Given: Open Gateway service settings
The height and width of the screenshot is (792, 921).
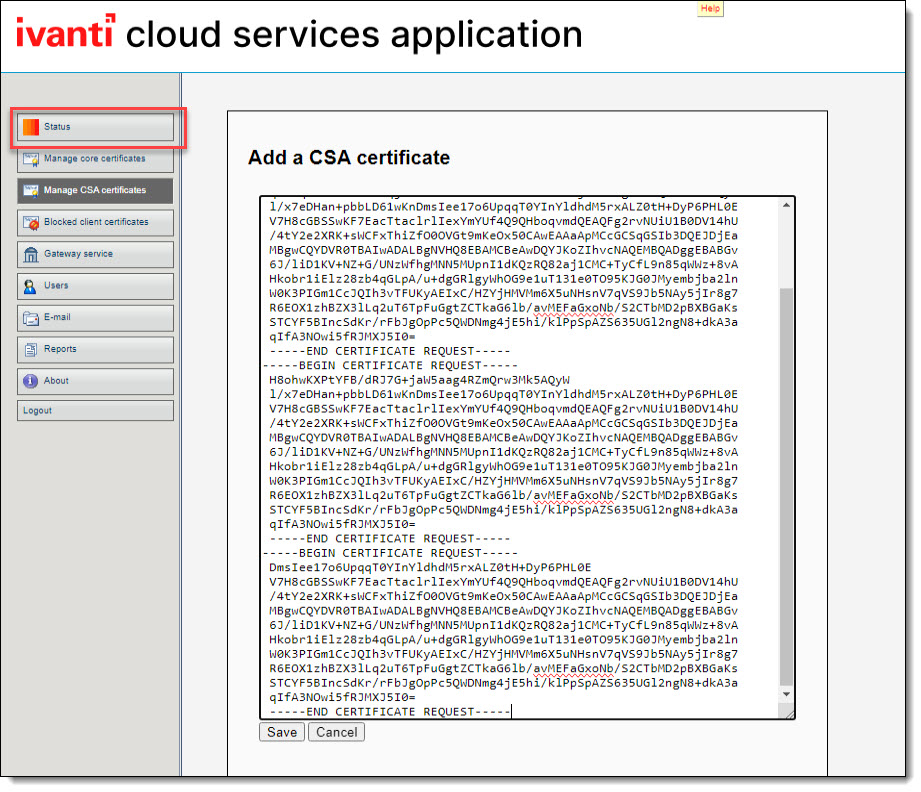Looking at the screenshot, I should (95, 254).
